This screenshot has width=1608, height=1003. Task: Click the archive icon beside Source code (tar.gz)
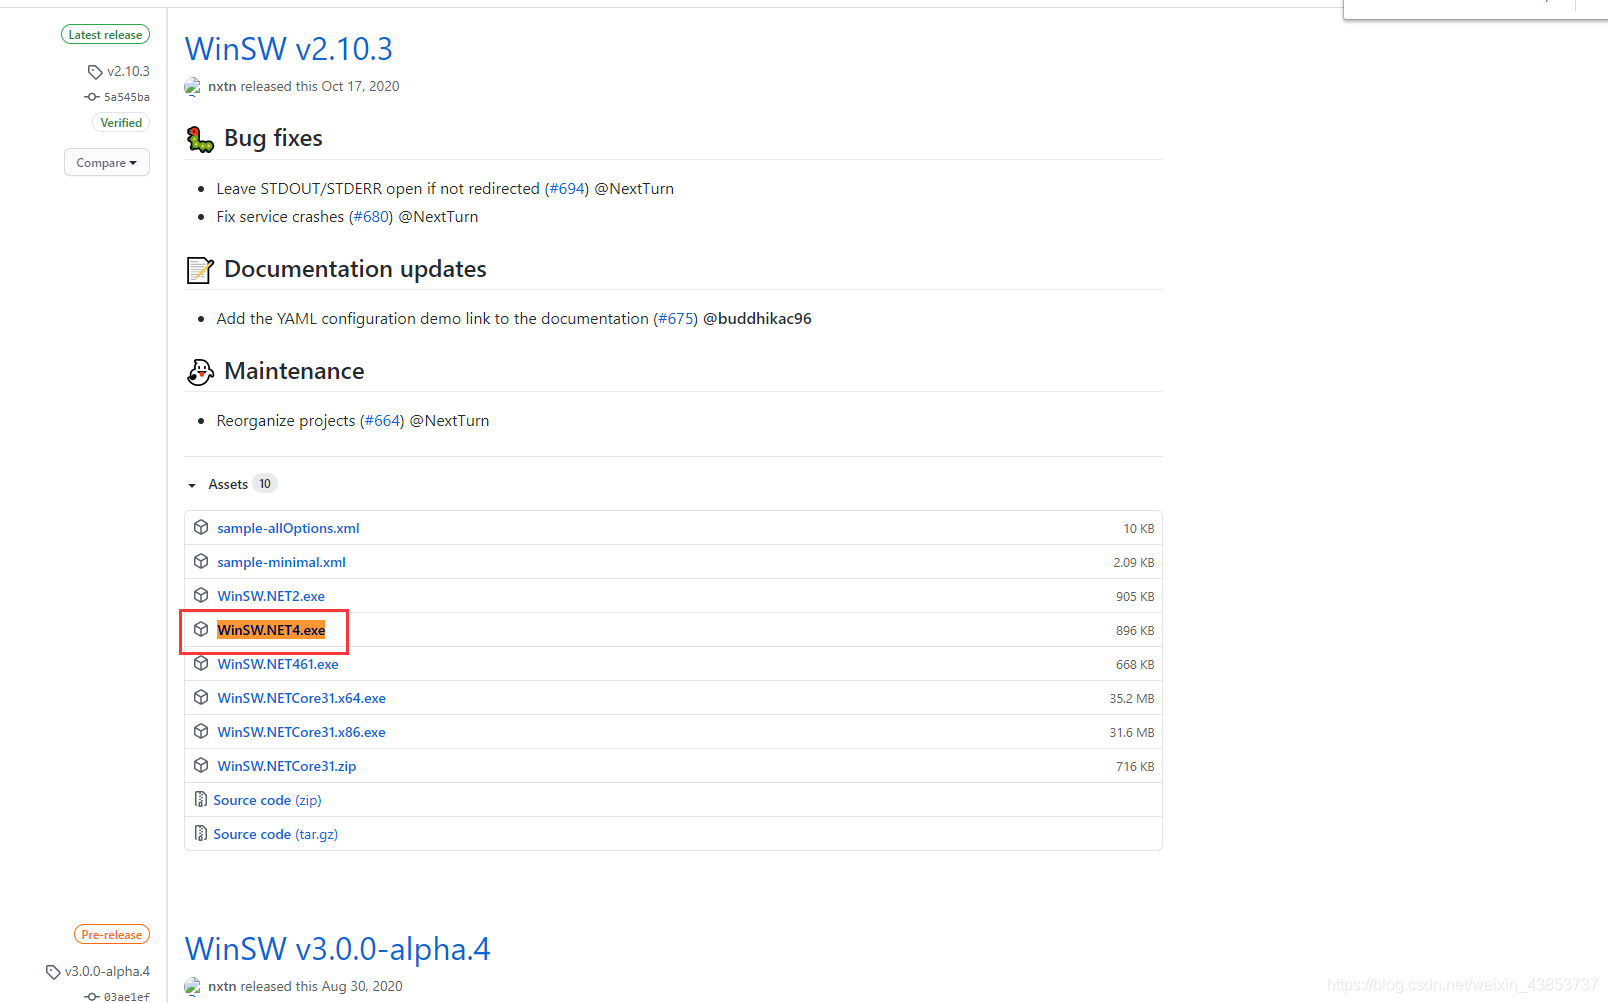point(201,833)
